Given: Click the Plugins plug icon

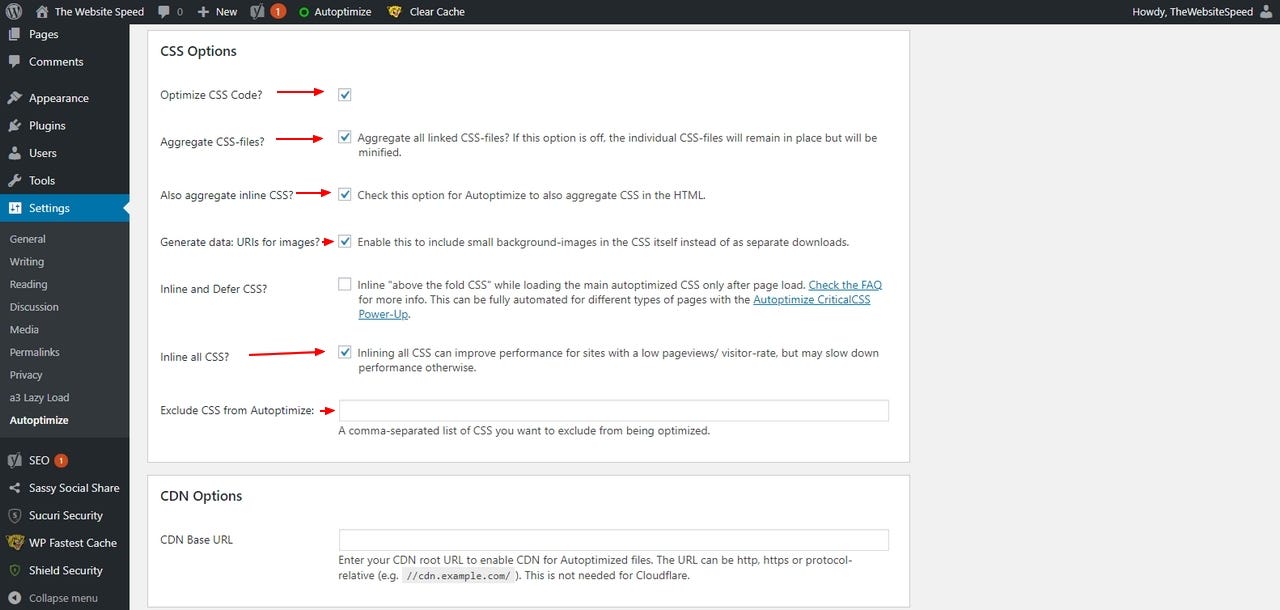Looking at the screenshot, I should coord(14,126).
